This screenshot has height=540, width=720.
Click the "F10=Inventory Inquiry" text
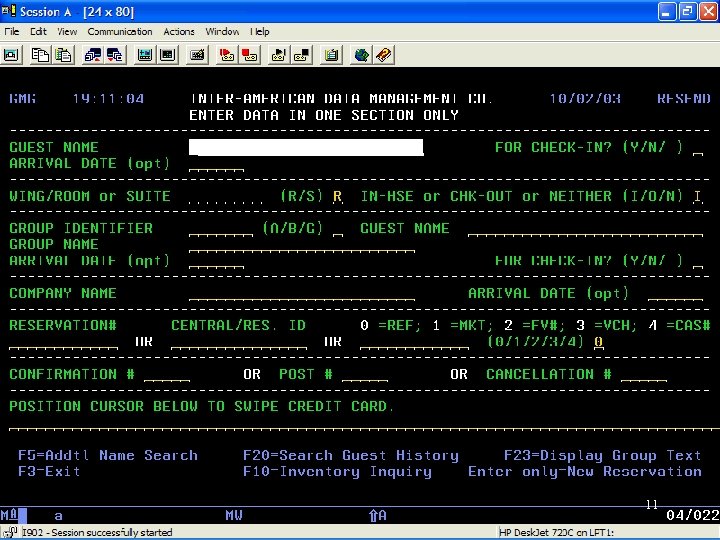(338, 472)
